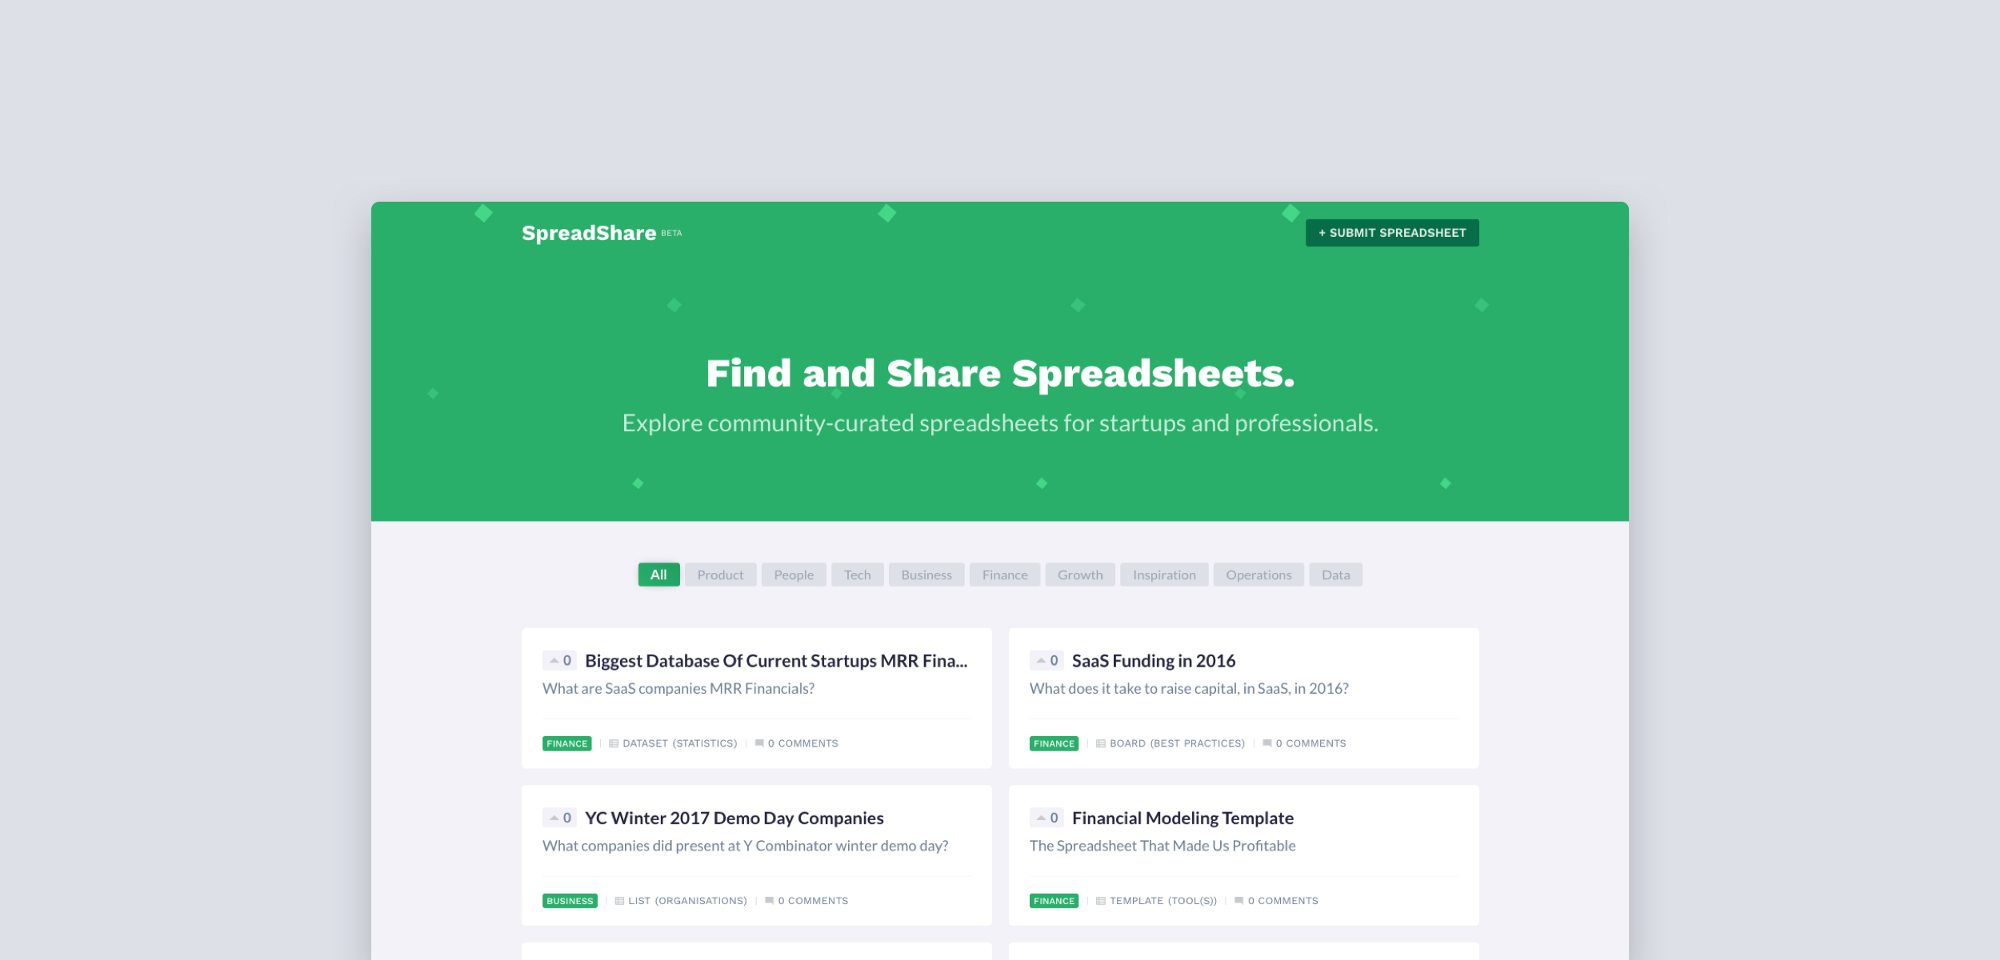The height and width of the screenshot is (960, 2000).
Task: Click 'What are SaaS companies MRR Financials?' text
Action: coord(678,689)
